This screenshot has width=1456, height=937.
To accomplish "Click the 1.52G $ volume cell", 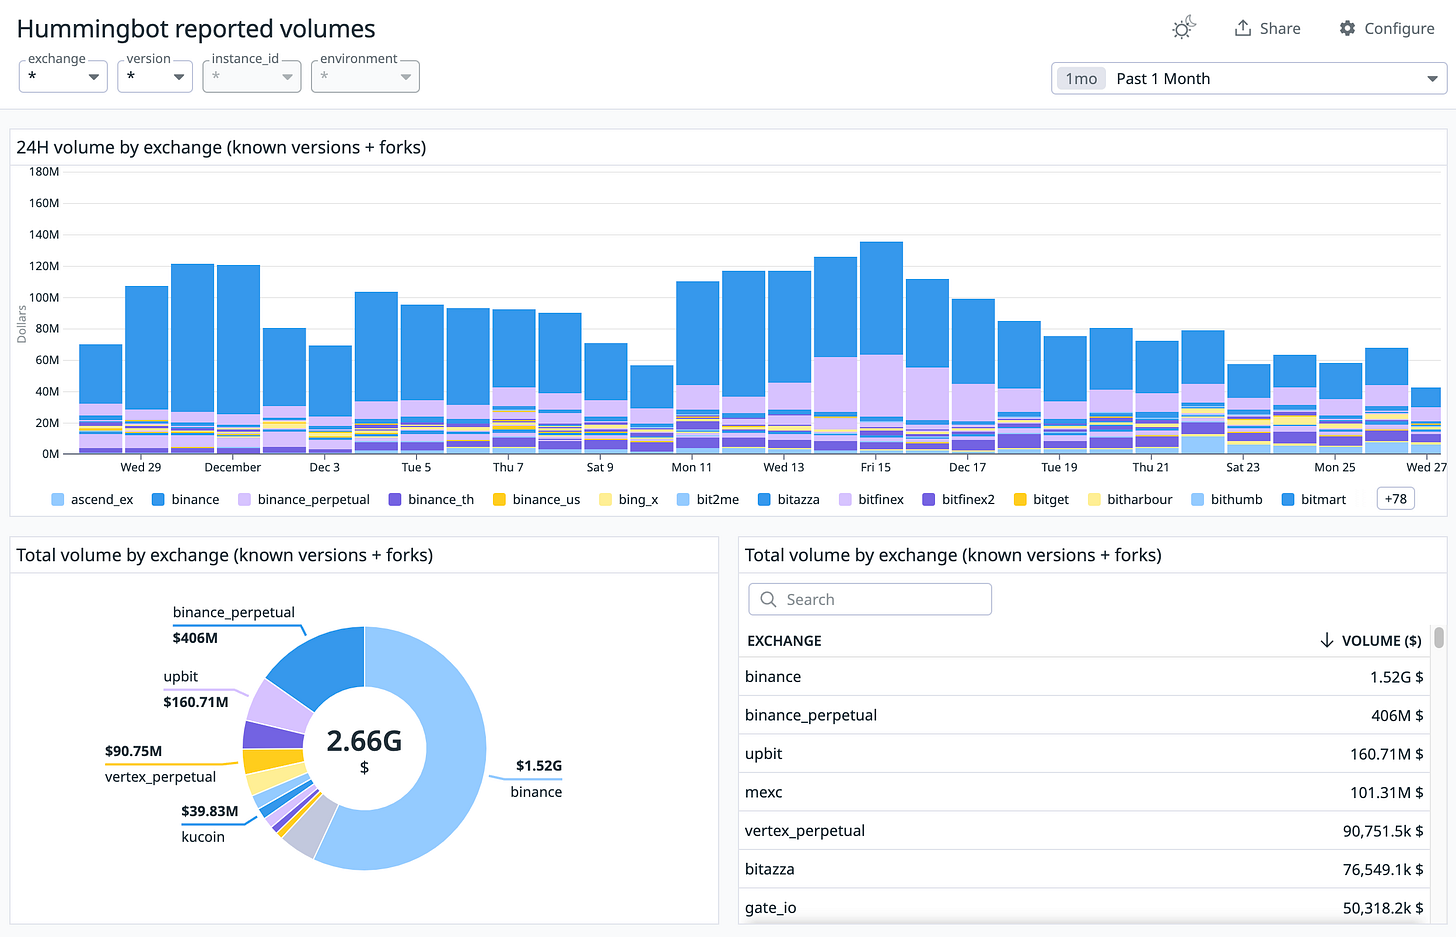I will (1397, 677).
